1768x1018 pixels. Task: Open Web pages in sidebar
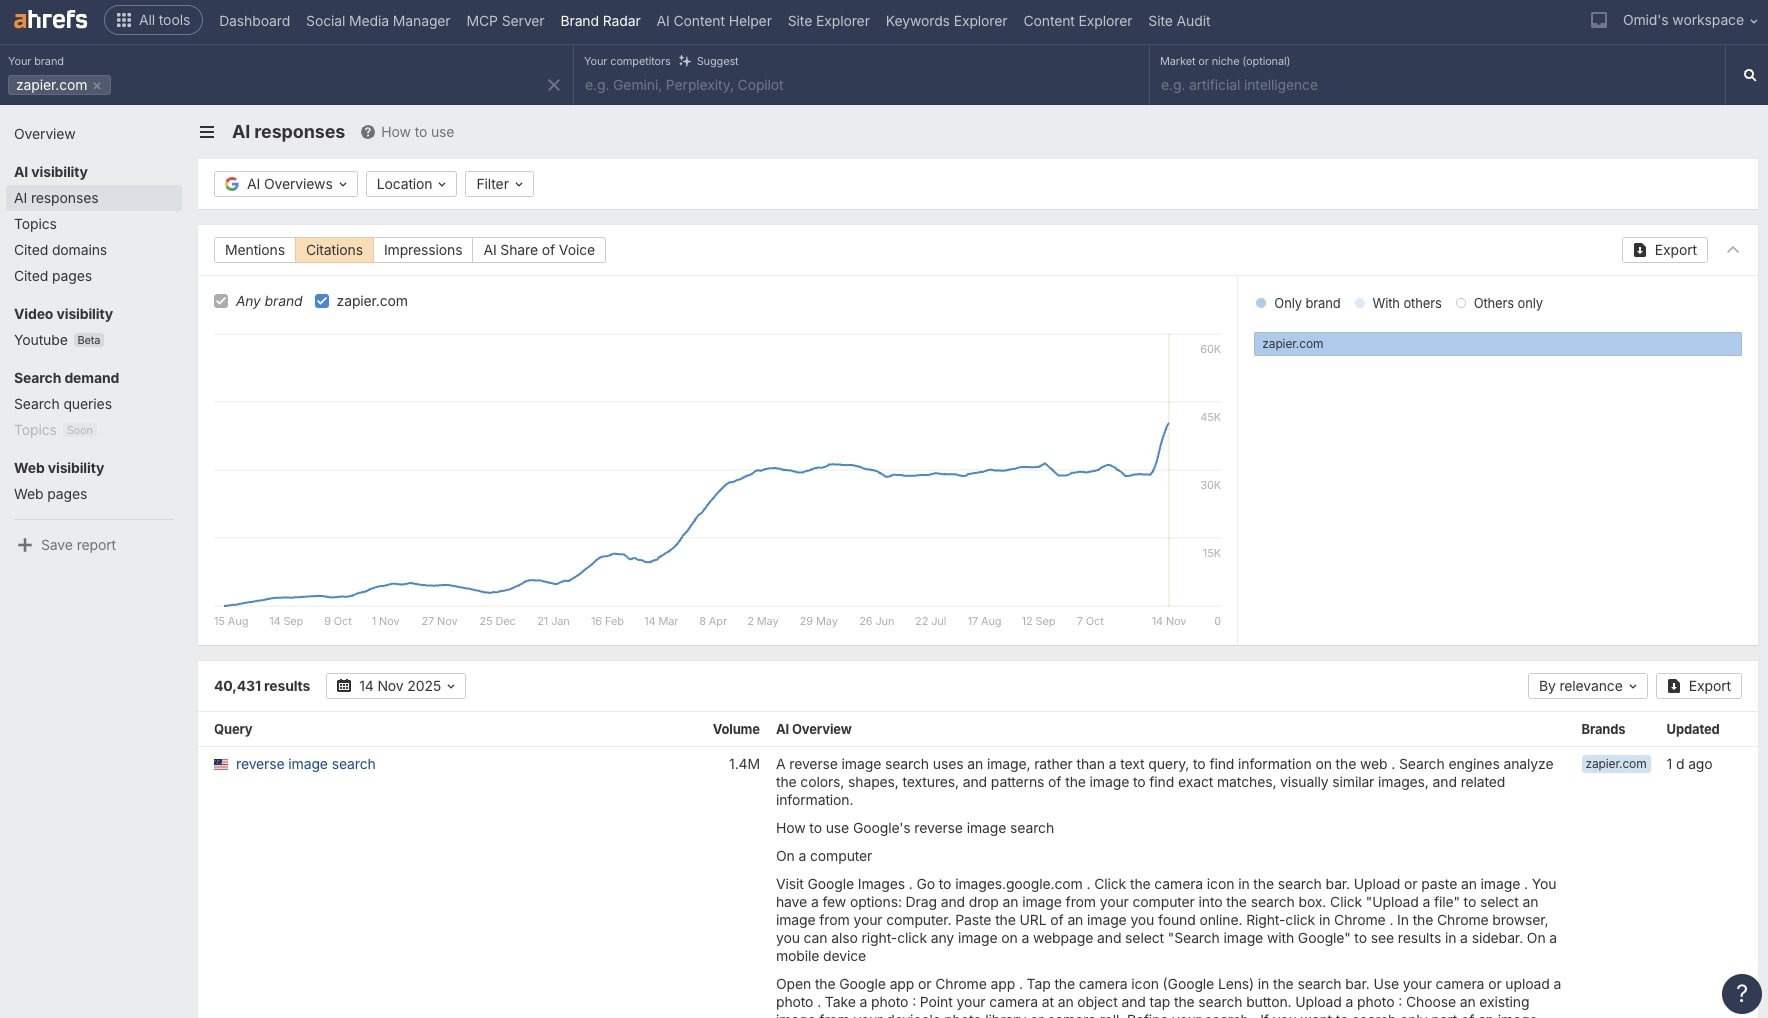50,494
